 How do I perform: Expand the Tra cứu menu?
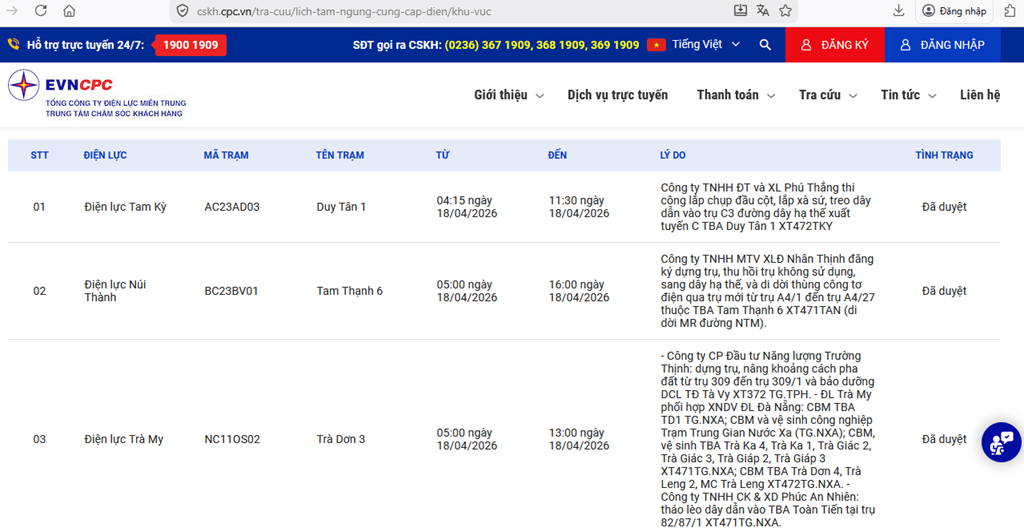click(x=827, y=95)
